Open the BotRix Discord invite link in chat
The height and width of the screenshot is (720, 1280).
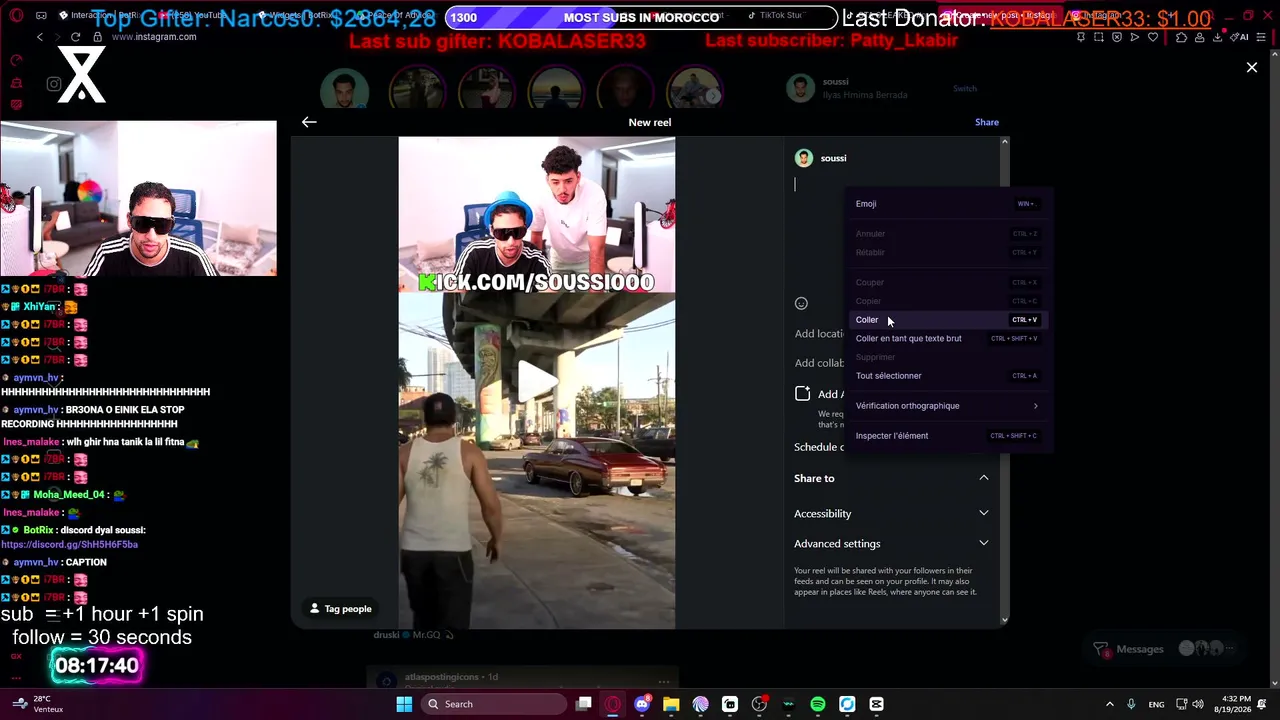click(x=69, y=545)
